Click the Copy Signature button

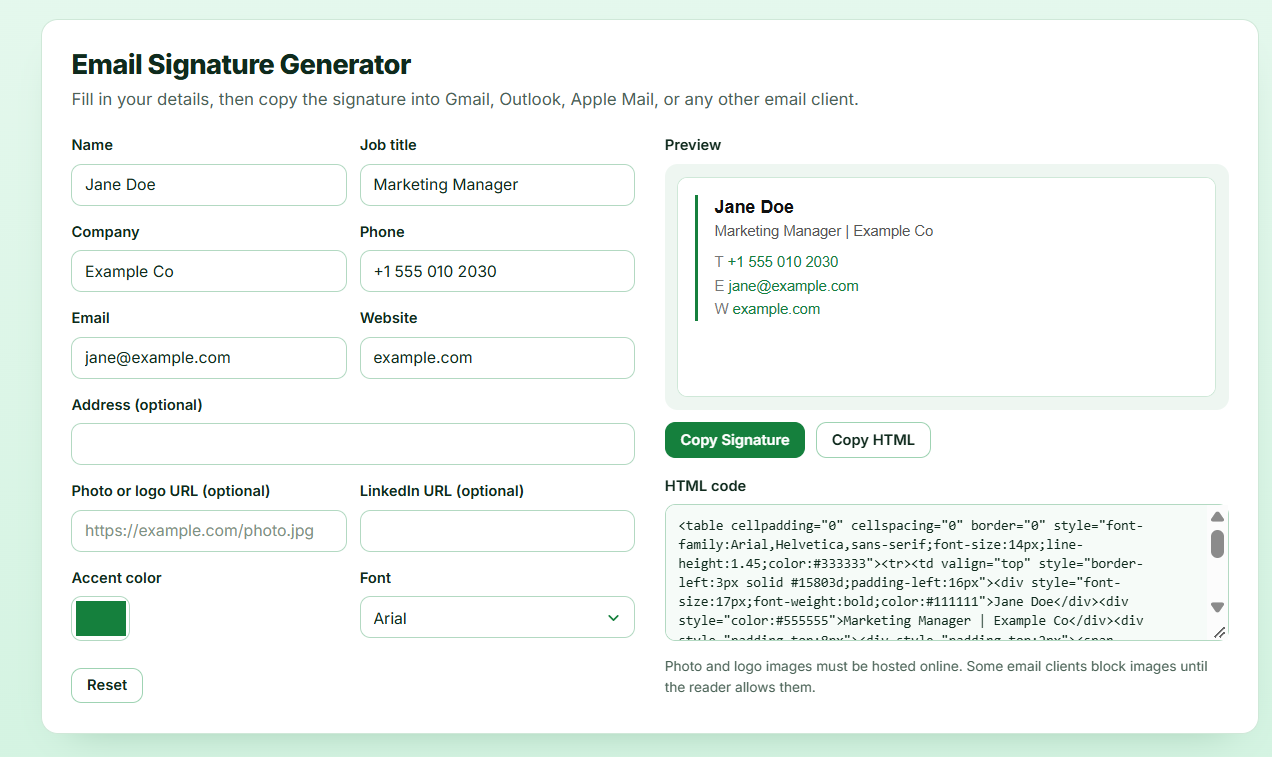[735, 440]
